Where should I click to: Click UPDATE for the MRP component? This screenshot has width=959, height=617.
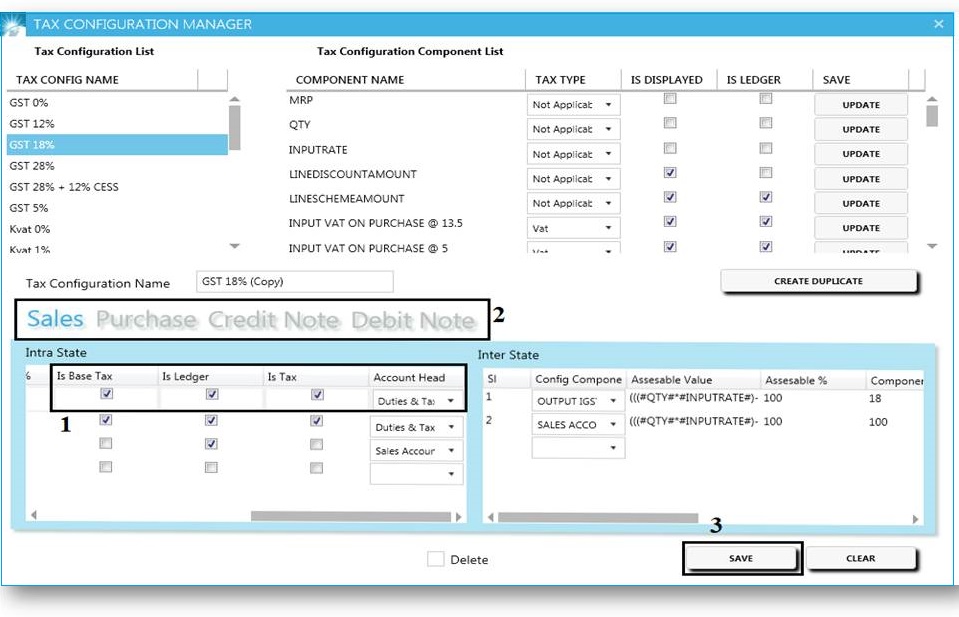coord(860,104)
